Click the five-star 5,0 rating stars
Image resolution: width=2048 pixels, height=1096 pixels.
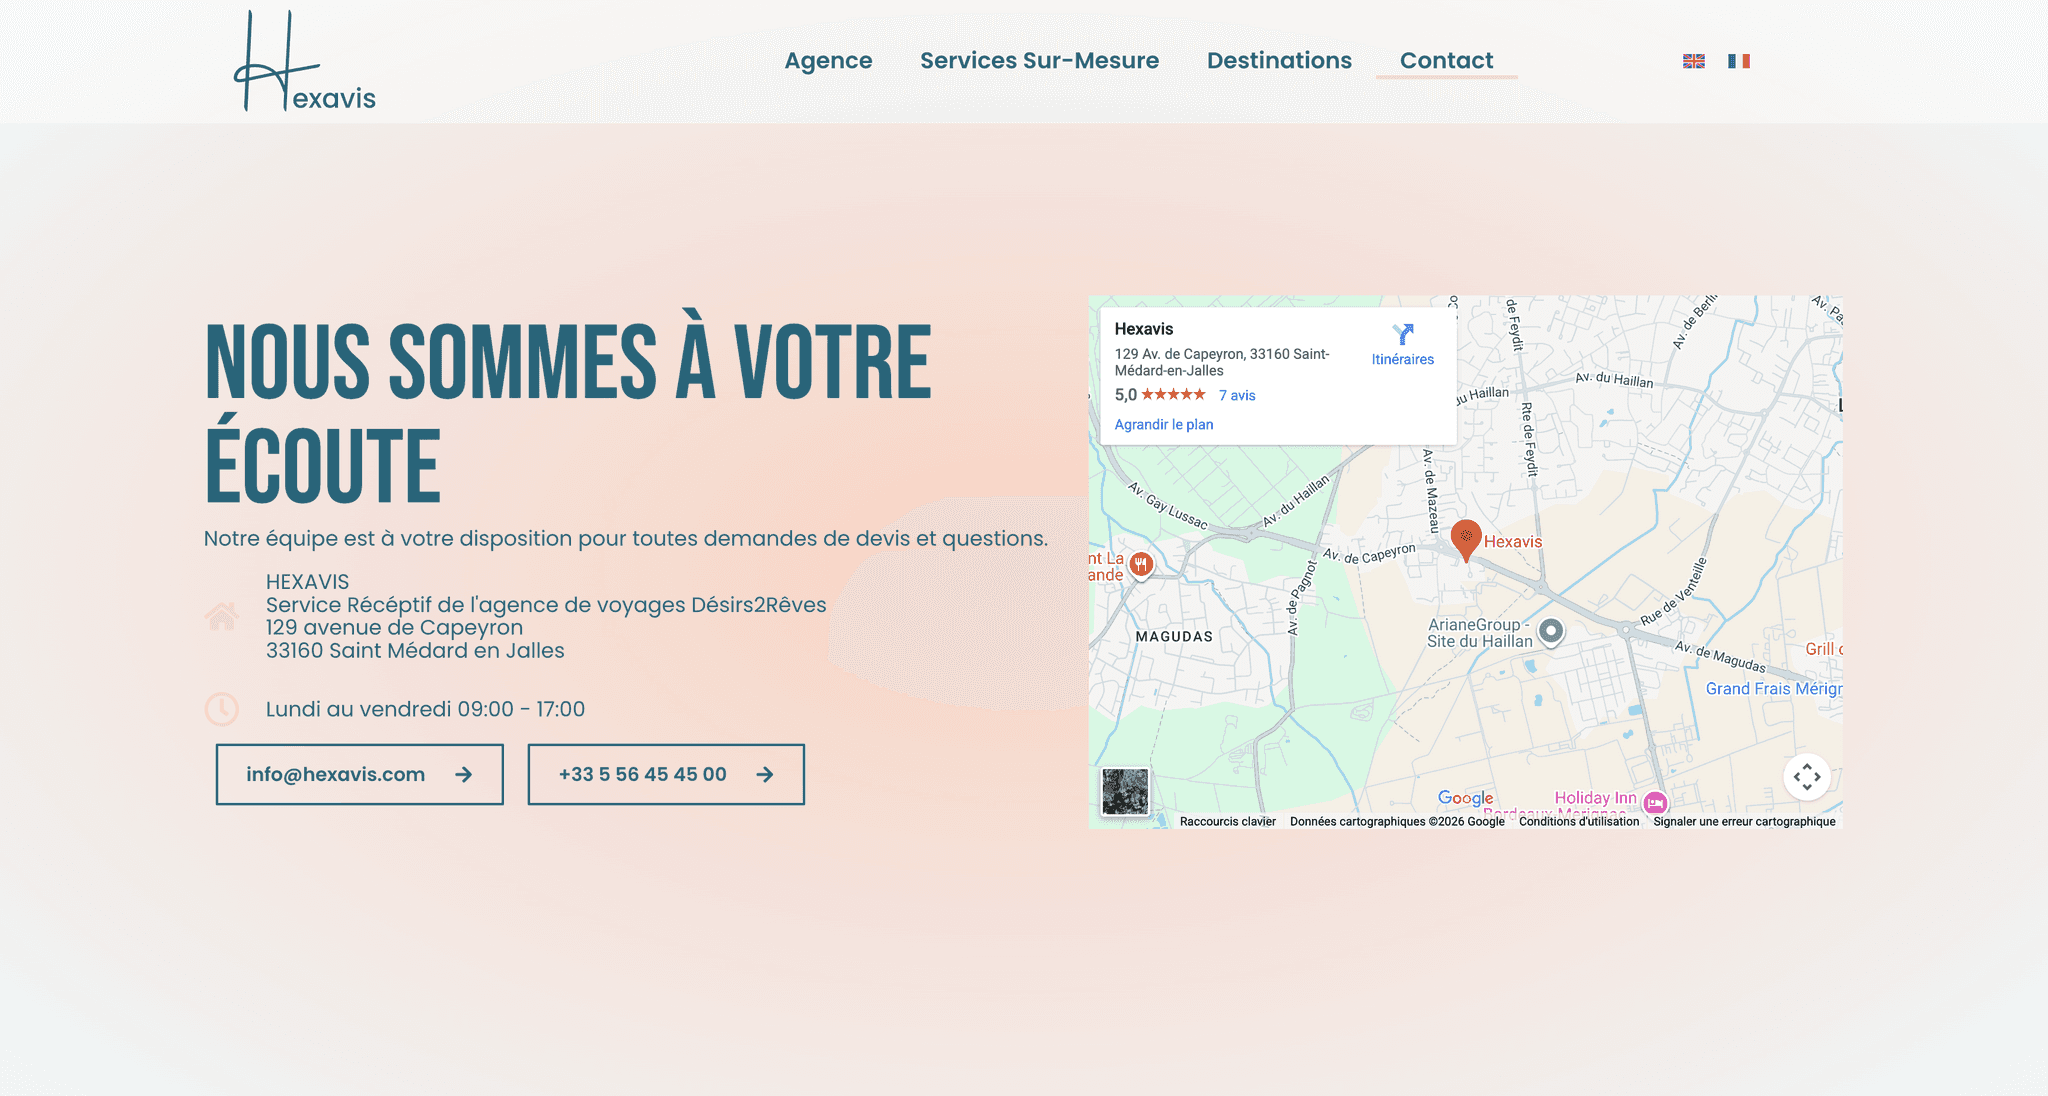[x=1175, y=395]
